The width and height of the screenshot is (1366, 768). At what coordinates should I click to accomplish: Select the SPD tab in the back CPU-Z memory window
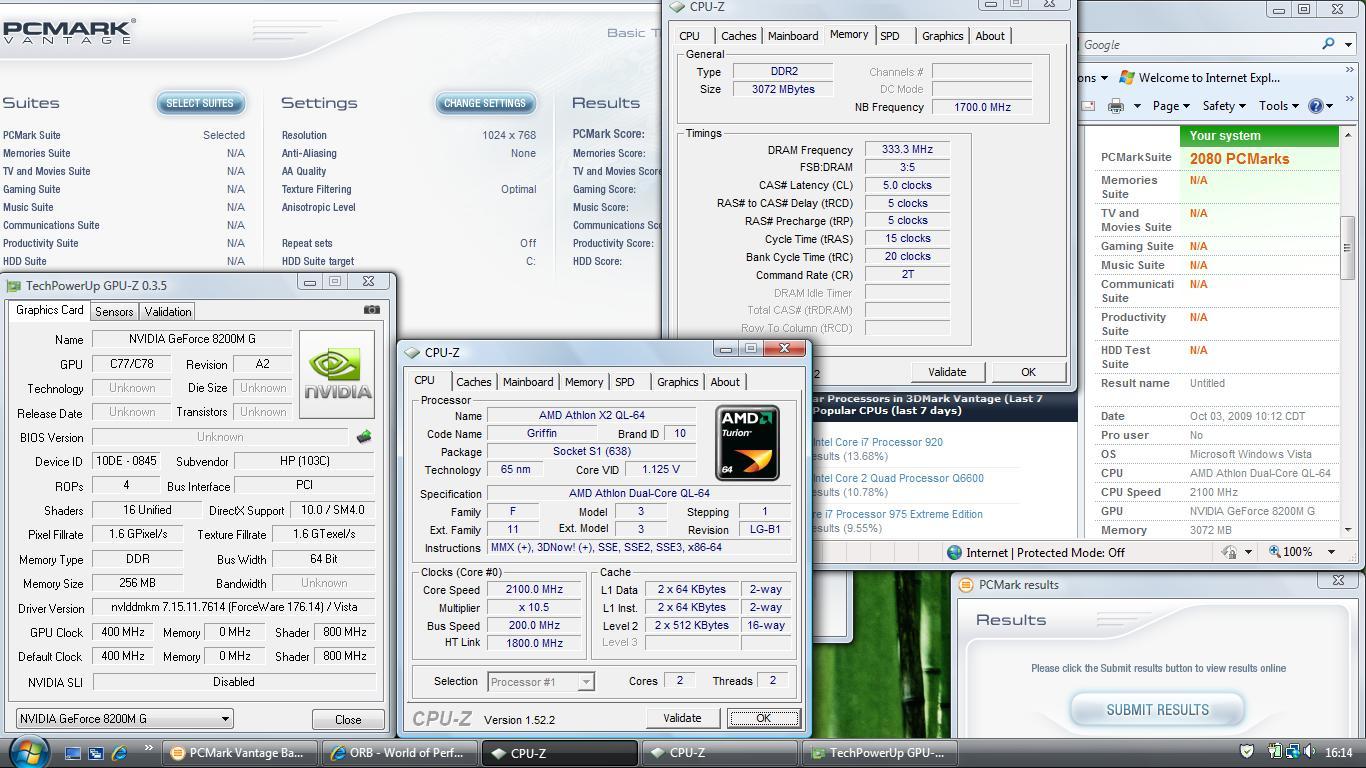(889, 36)
